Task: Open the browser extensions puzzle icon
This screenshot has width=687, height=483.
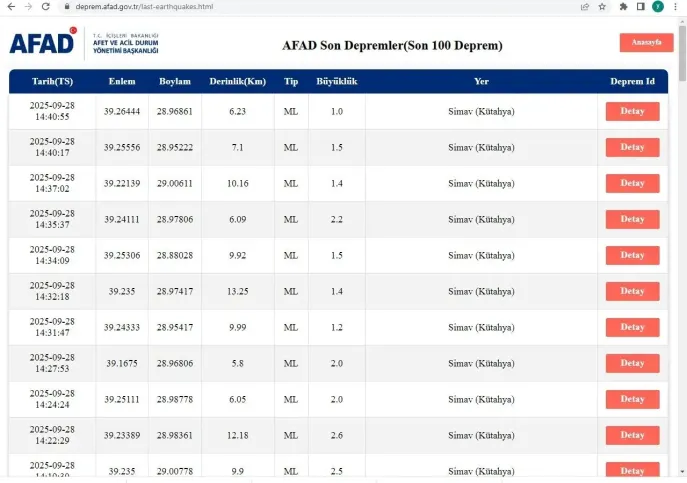Action: [624, 6]
